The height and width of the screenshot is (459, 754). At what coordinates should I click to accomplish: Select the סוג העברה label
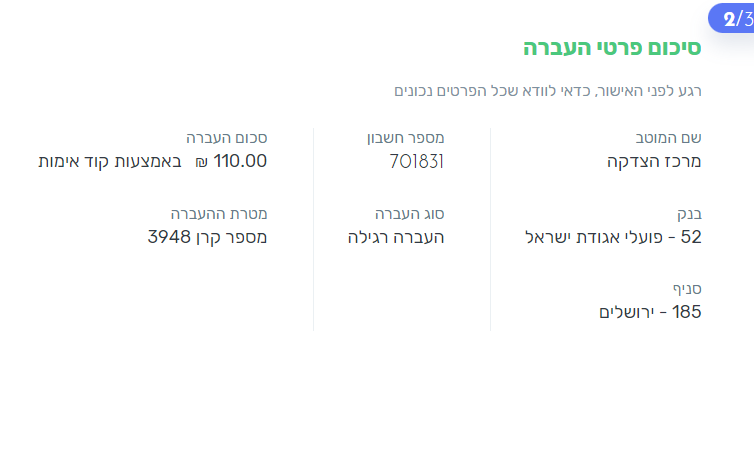point(409,213)
